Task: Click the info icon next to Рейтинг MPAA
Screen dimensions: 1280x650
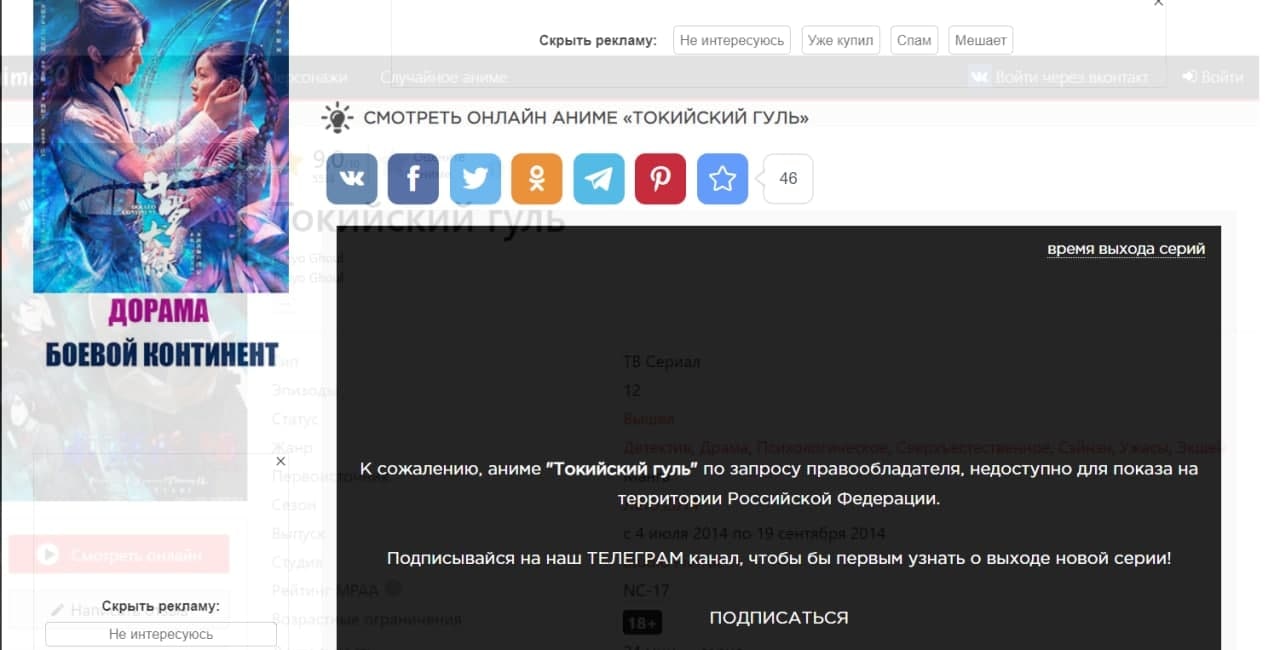Action: point(394,589)
